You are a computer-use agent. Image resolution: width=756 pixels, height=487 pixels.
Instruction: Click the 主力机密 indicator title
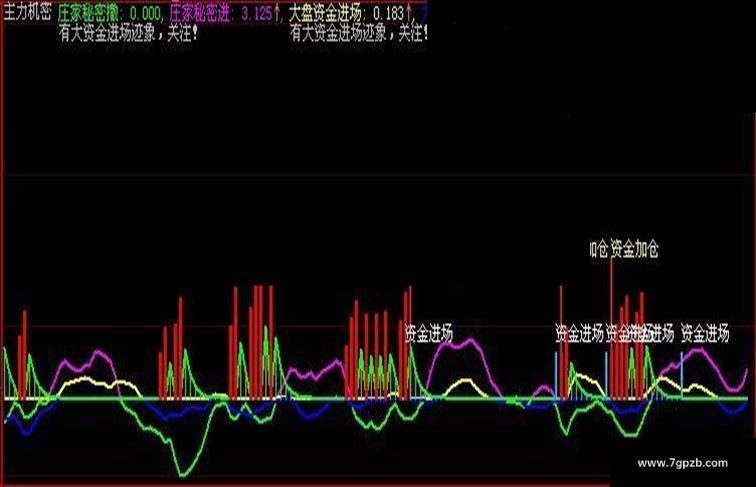coord(27,12)
